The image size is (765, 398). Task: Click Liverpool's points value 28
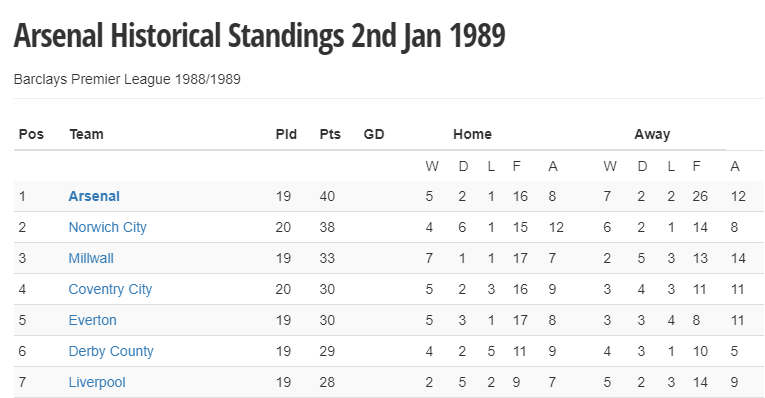(327, 382)
